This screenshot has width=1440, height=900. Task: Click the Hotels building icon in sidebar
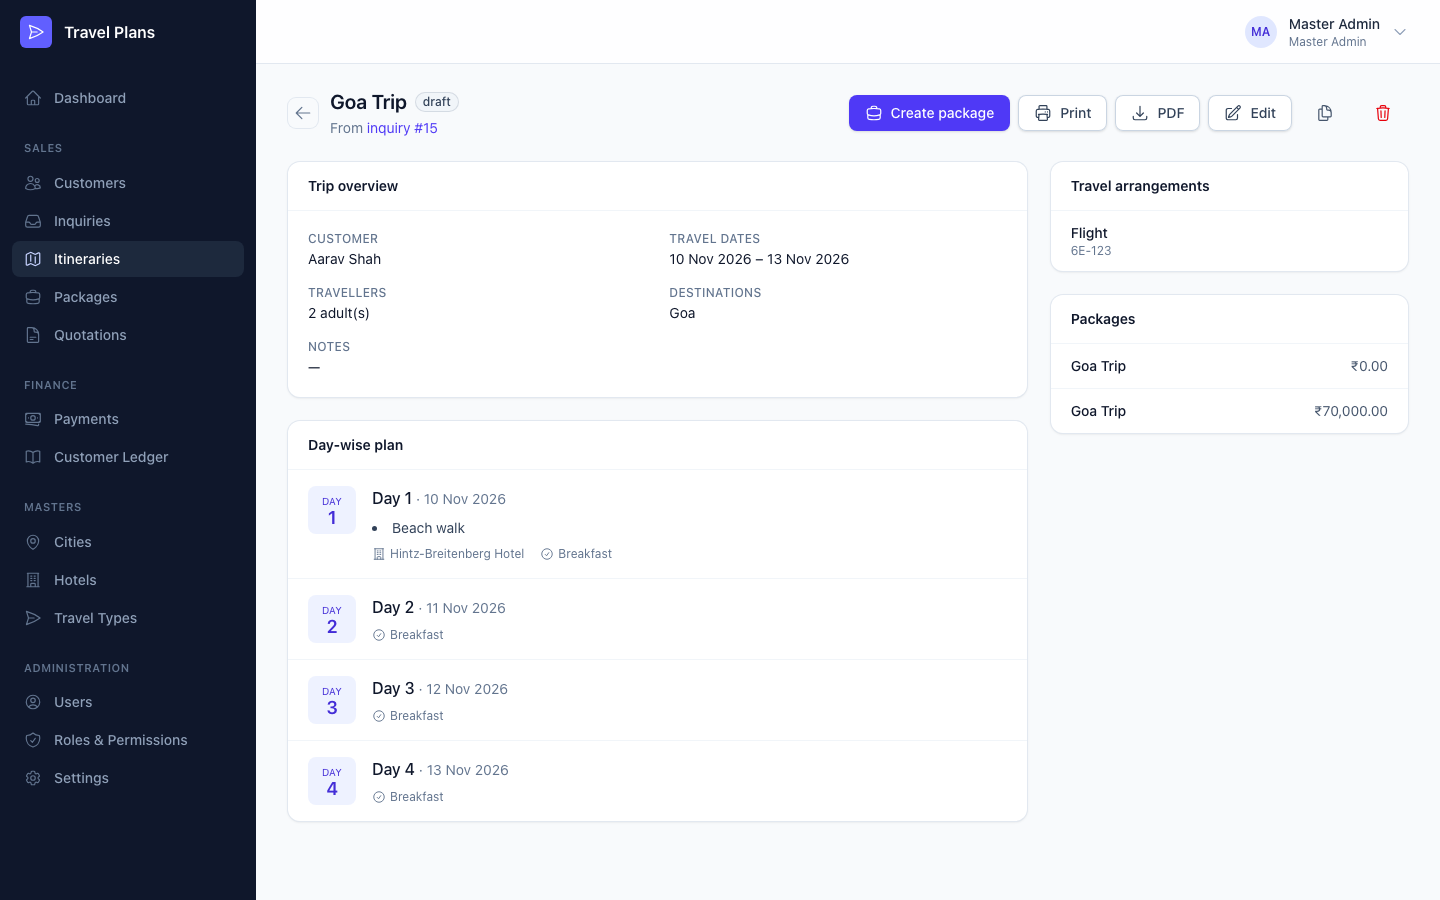tap(33, 580)
